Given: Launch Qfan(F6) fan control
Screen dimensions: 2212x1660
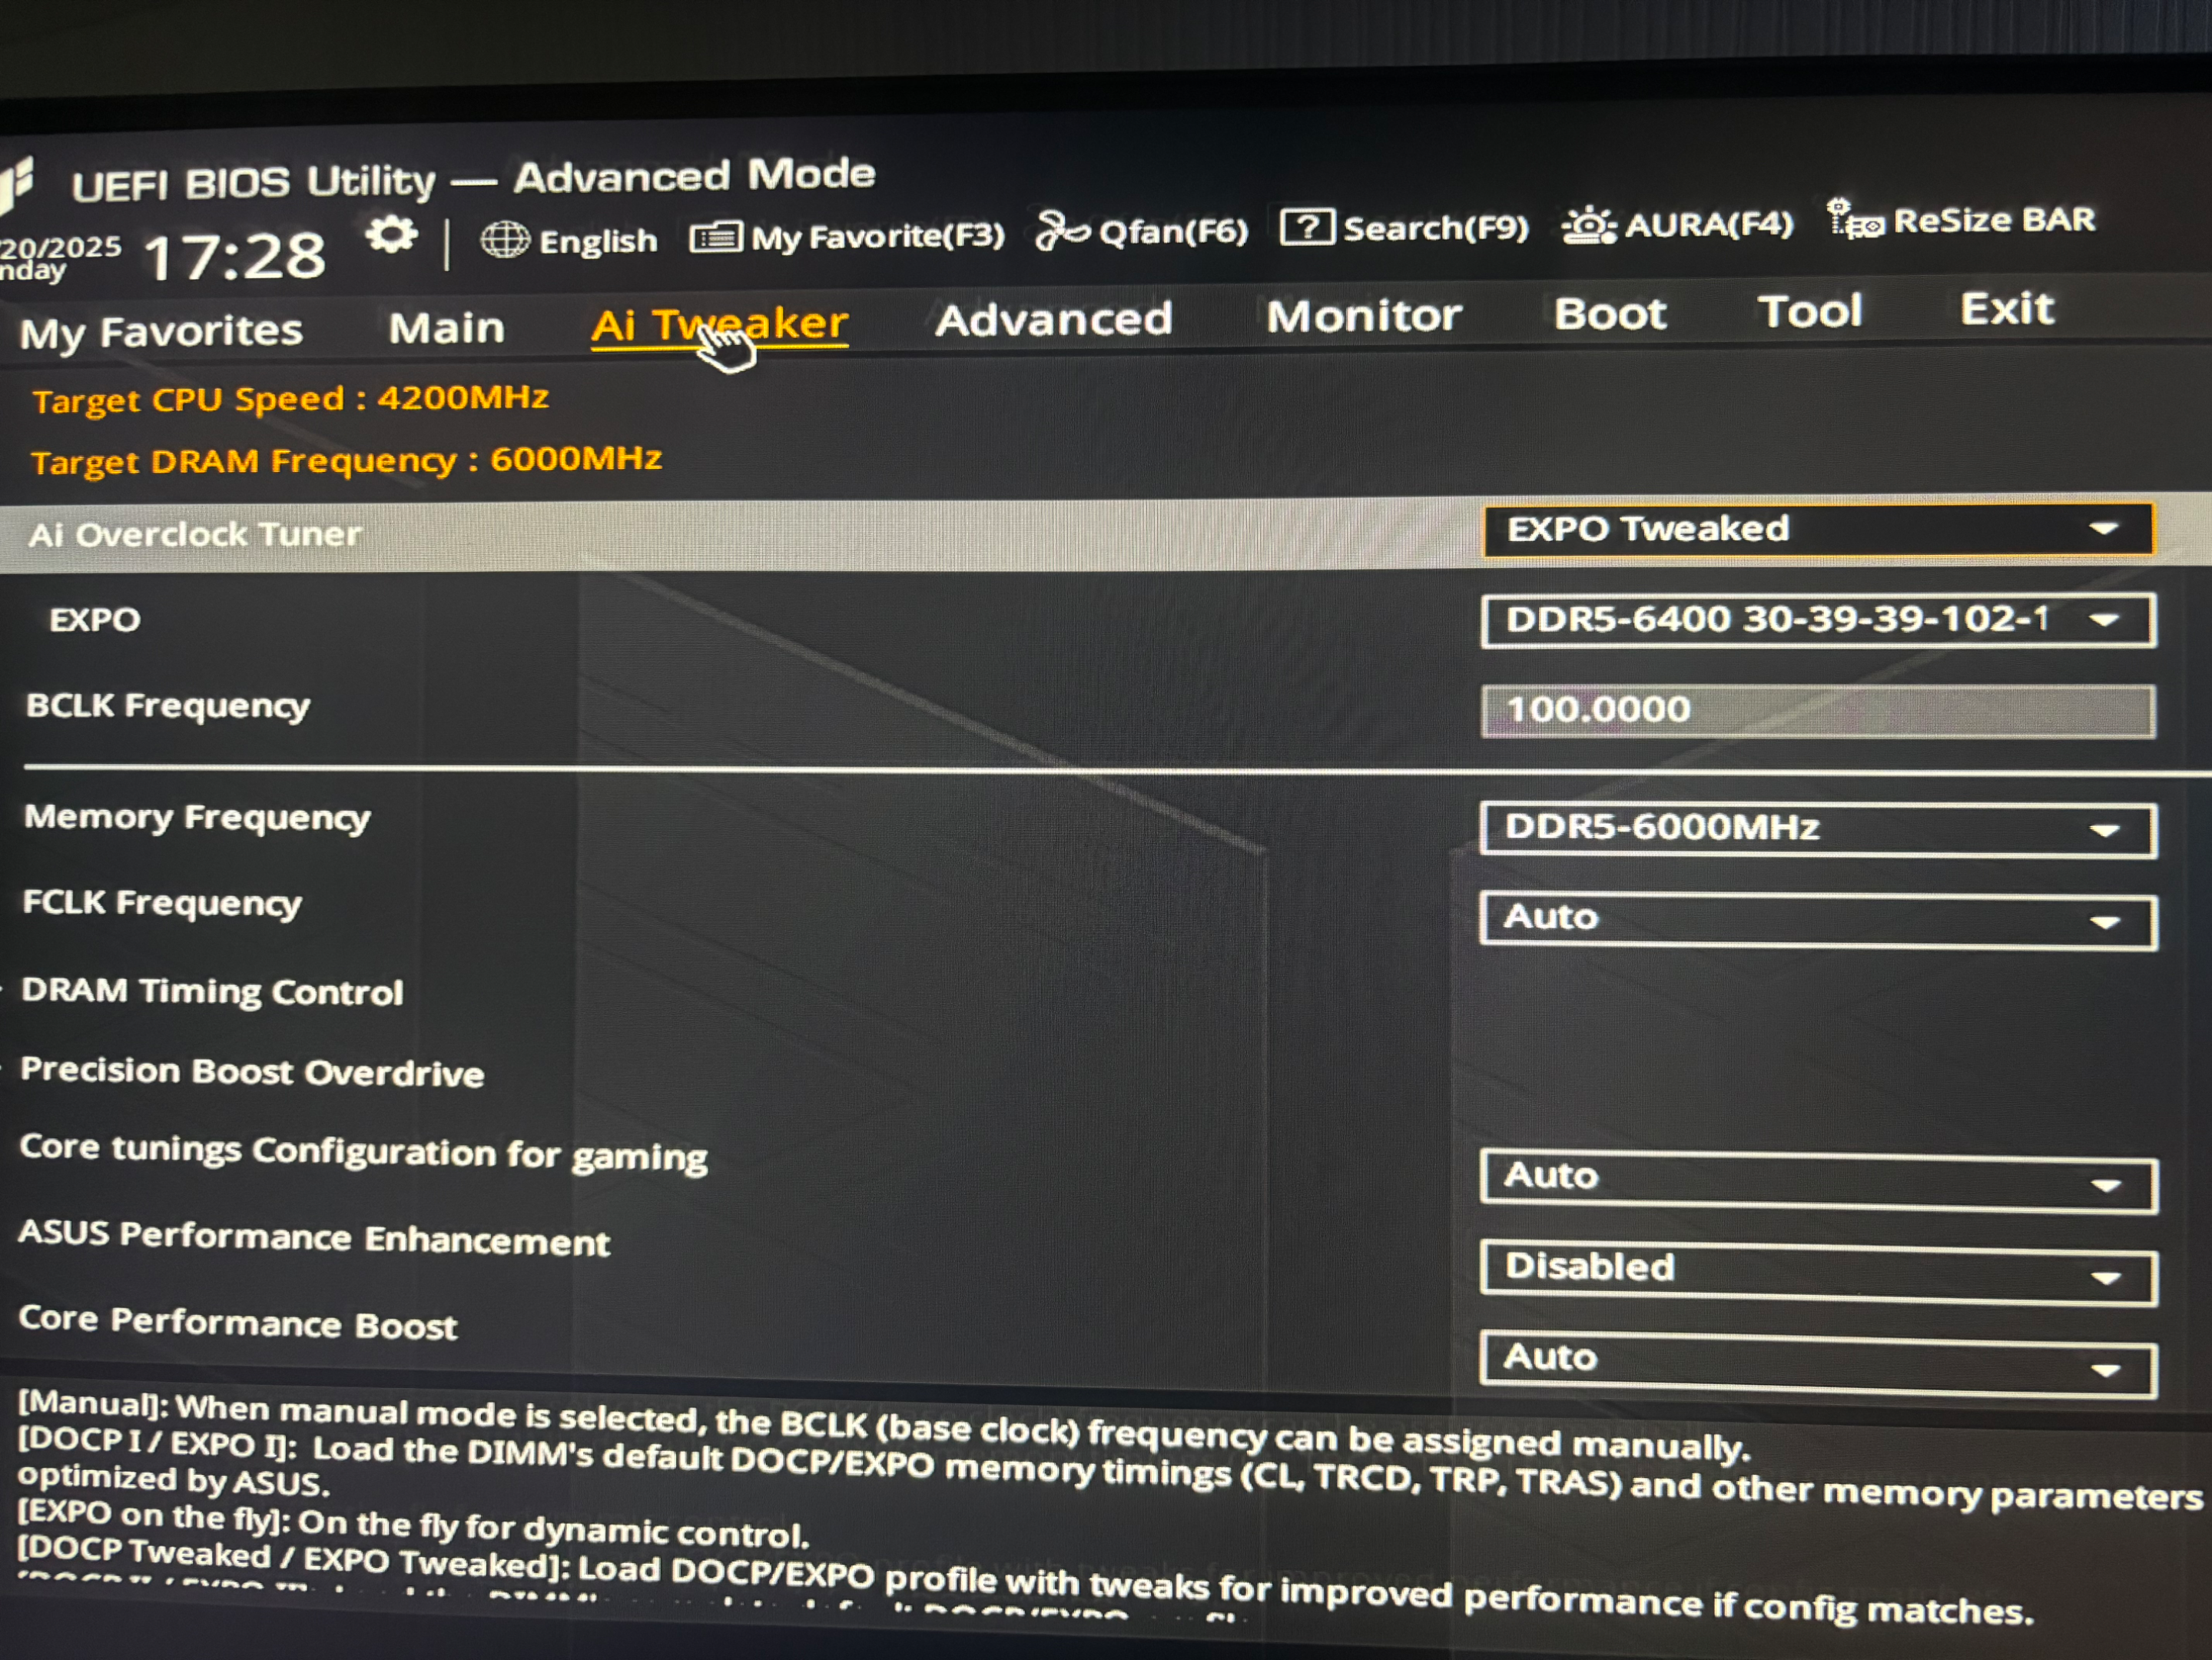Looking at the screenshot, I should click(x=1141, y=231).
